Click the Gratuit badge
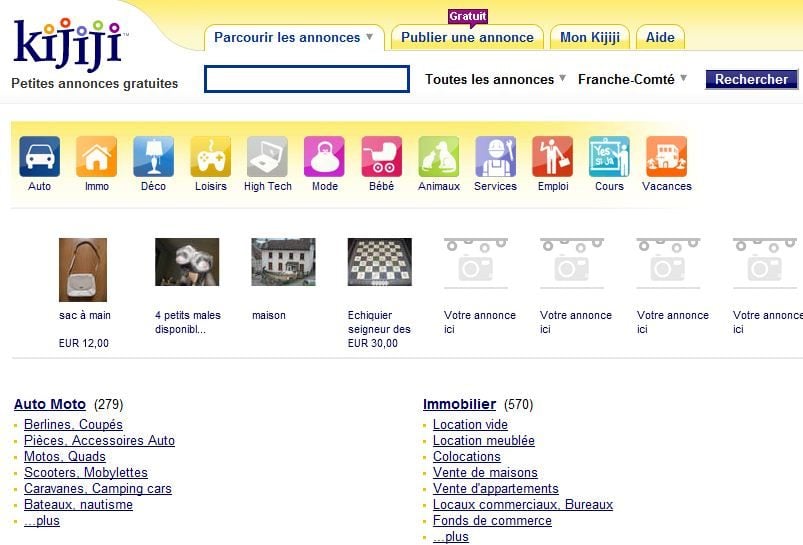Screen dimensions: 803x545 [468, 17]
